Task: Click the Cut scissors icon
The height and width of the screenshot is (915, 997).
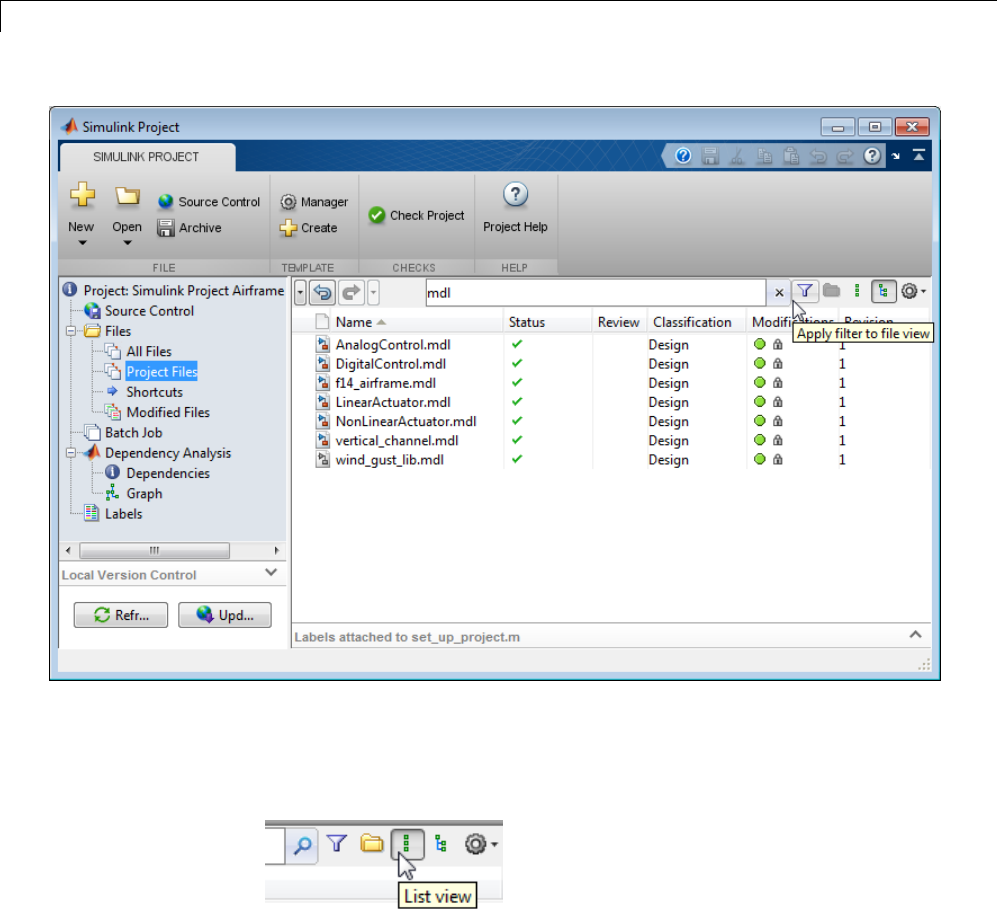Action: pyautogui.click(x=737, y=156)
